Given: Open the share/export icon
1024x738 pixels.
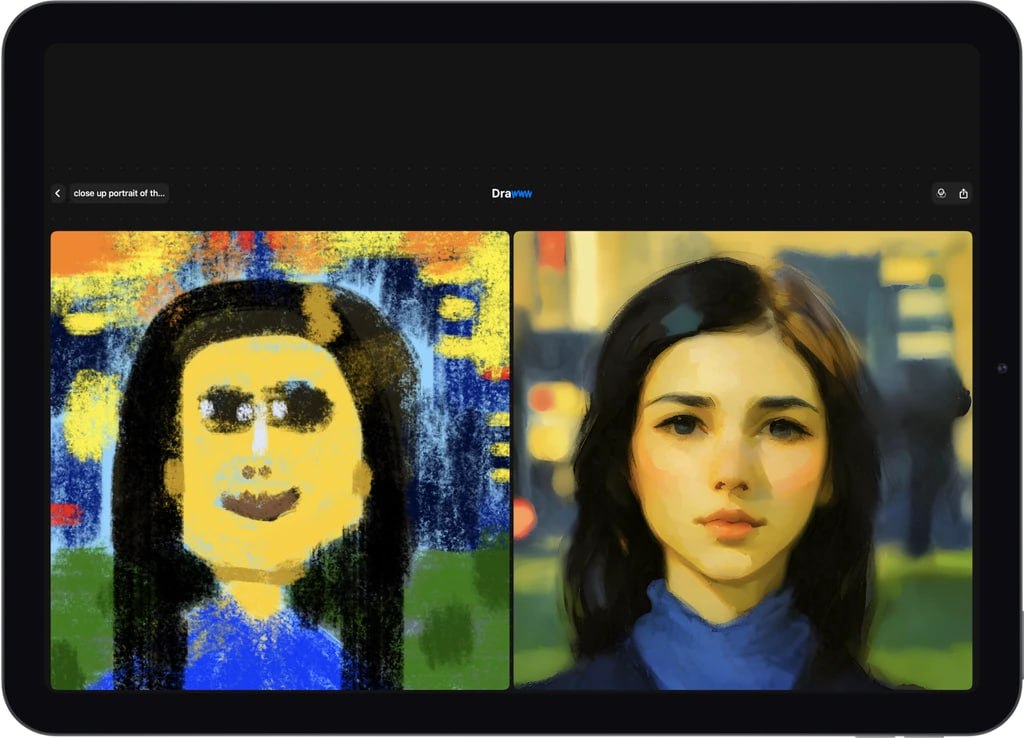Looking at the screenshot, I should point(963,193).
